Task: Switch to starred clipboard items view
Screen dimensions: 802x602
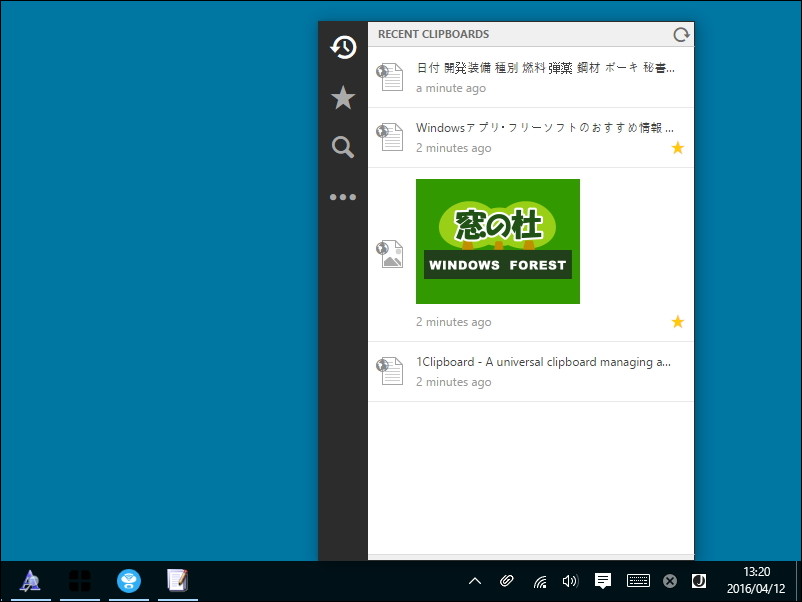Action: (x=343, y=97)
